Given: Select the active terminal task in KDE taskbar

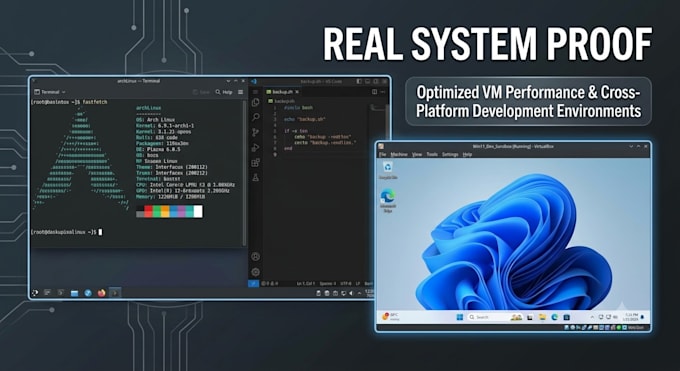Looking at the screenshot, I should (x=115, y=293).
